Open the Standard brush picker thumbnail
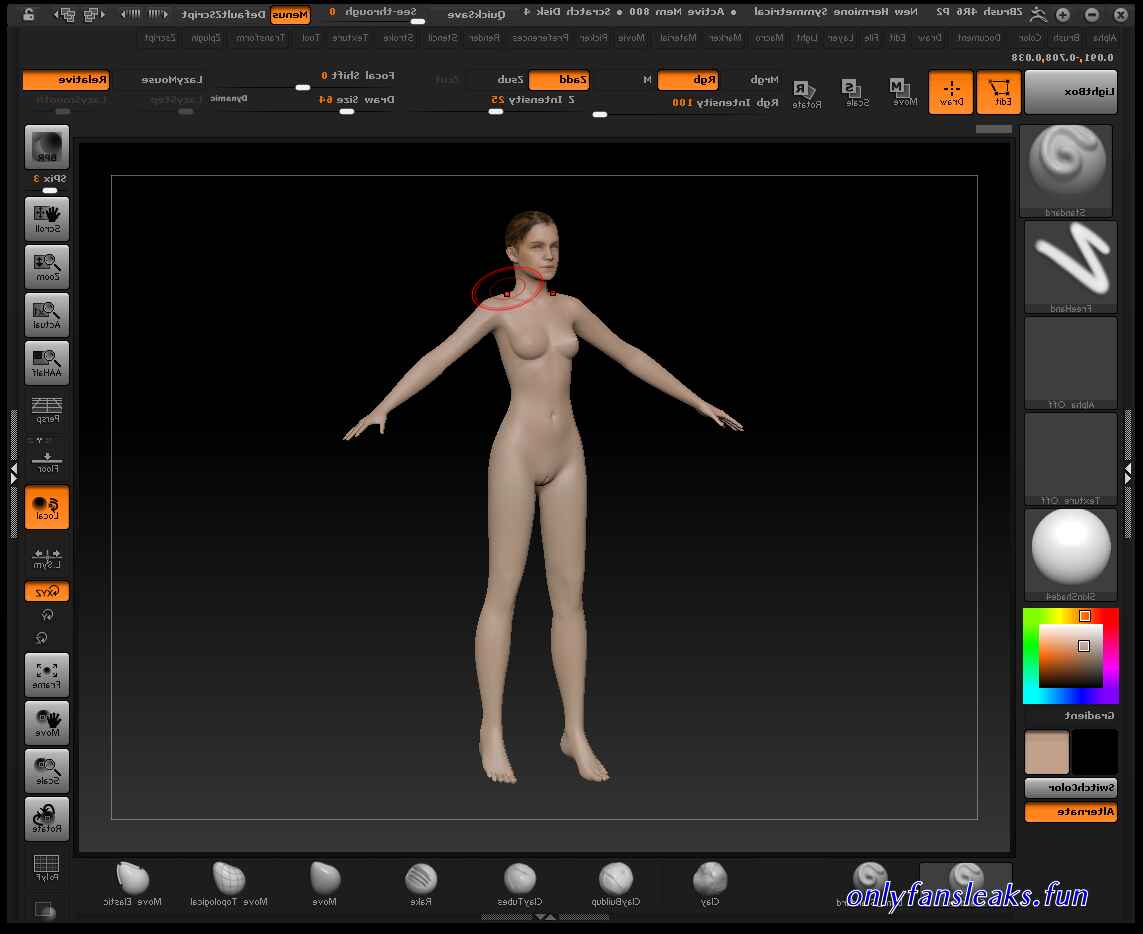Image resolution: width=1143 pixels, height=934 pixels. pos(1066,171)
